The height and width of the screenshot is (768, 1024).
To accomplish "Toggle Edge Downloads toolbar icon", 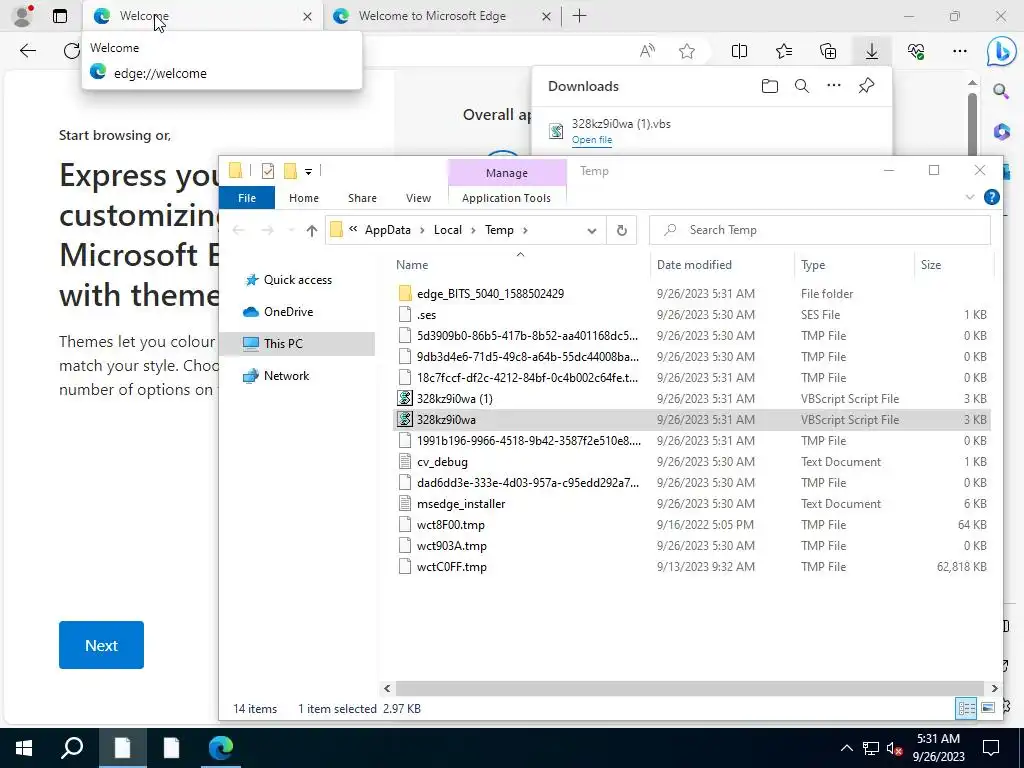I will (x=872, y=51).
